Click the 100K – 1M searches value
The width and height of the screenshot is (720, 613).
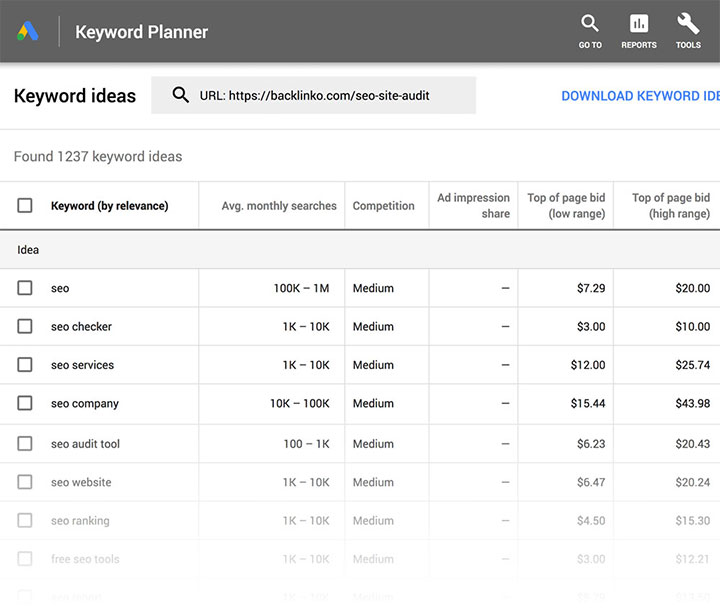coord(302,288)
